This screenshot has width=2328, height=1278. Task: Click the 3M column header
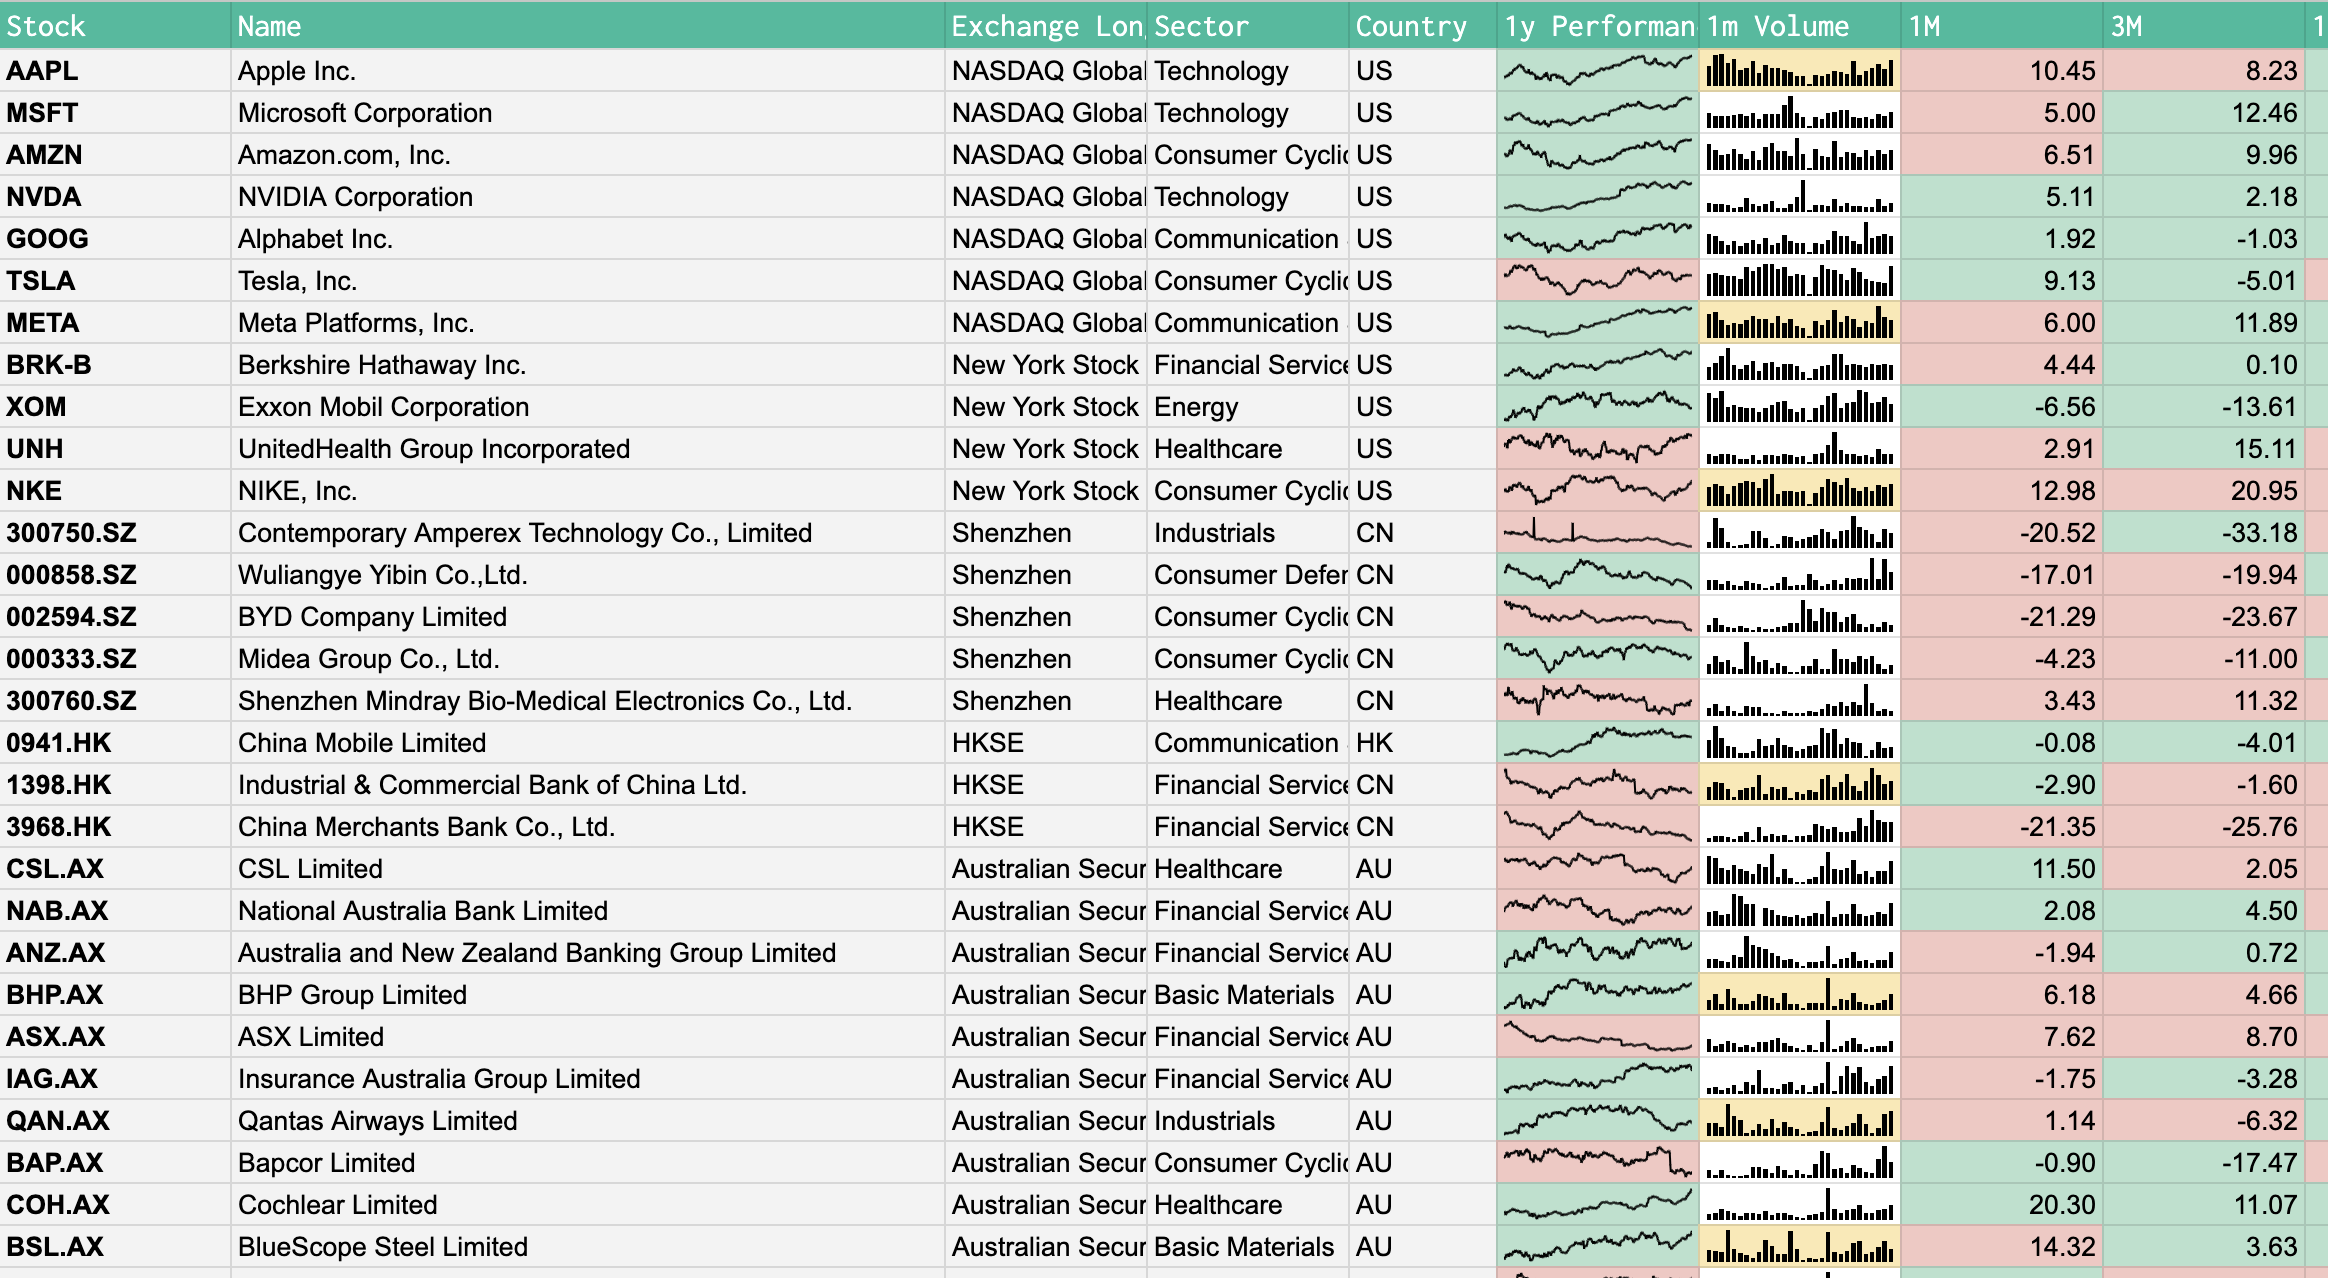tap(2203, 26)
